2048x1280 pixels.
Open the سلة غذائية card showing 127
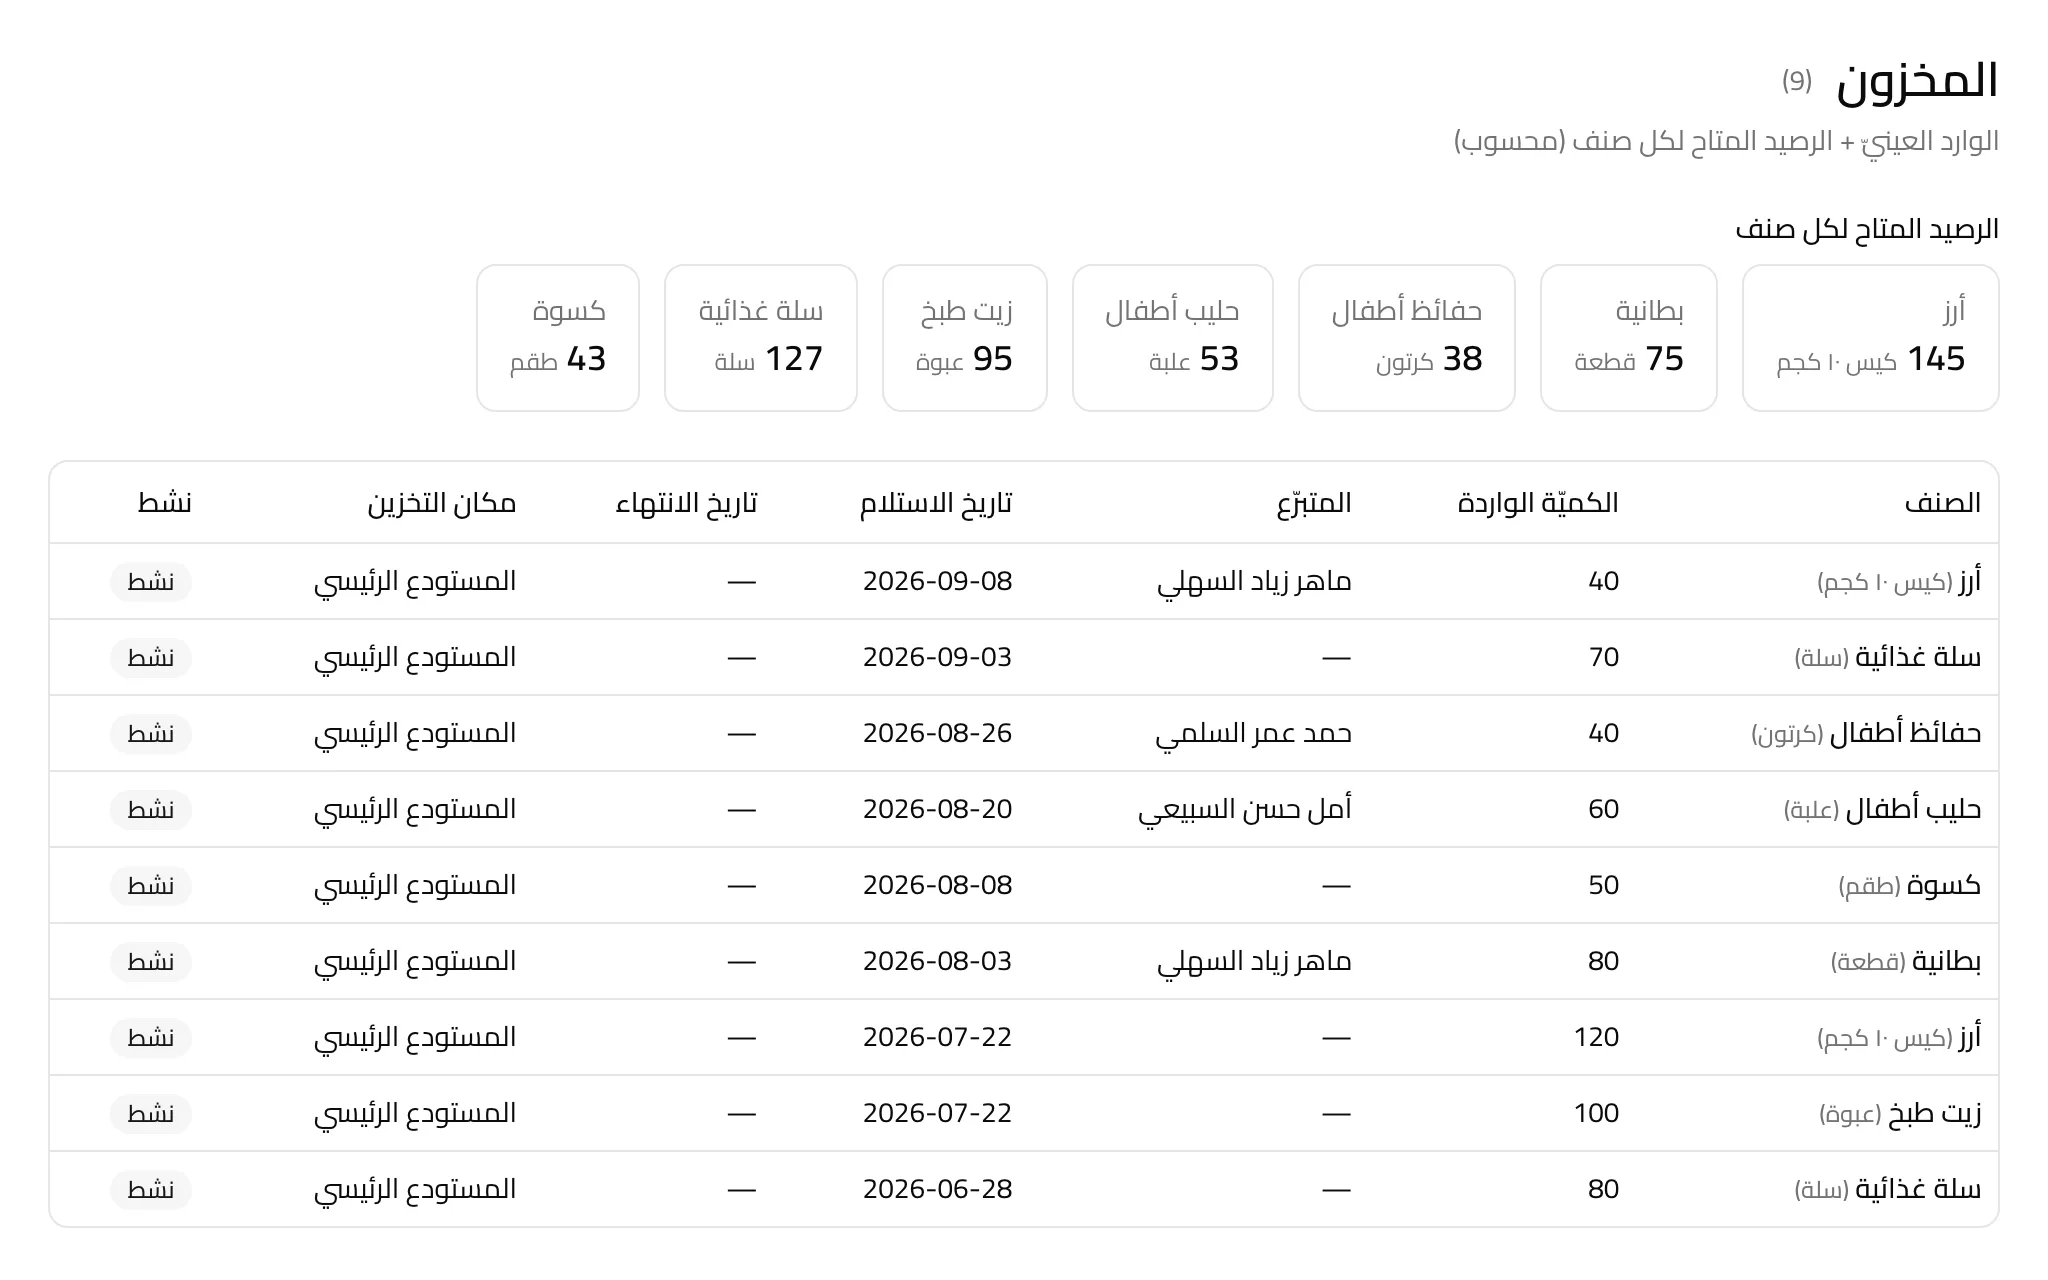tap(761, 338)
